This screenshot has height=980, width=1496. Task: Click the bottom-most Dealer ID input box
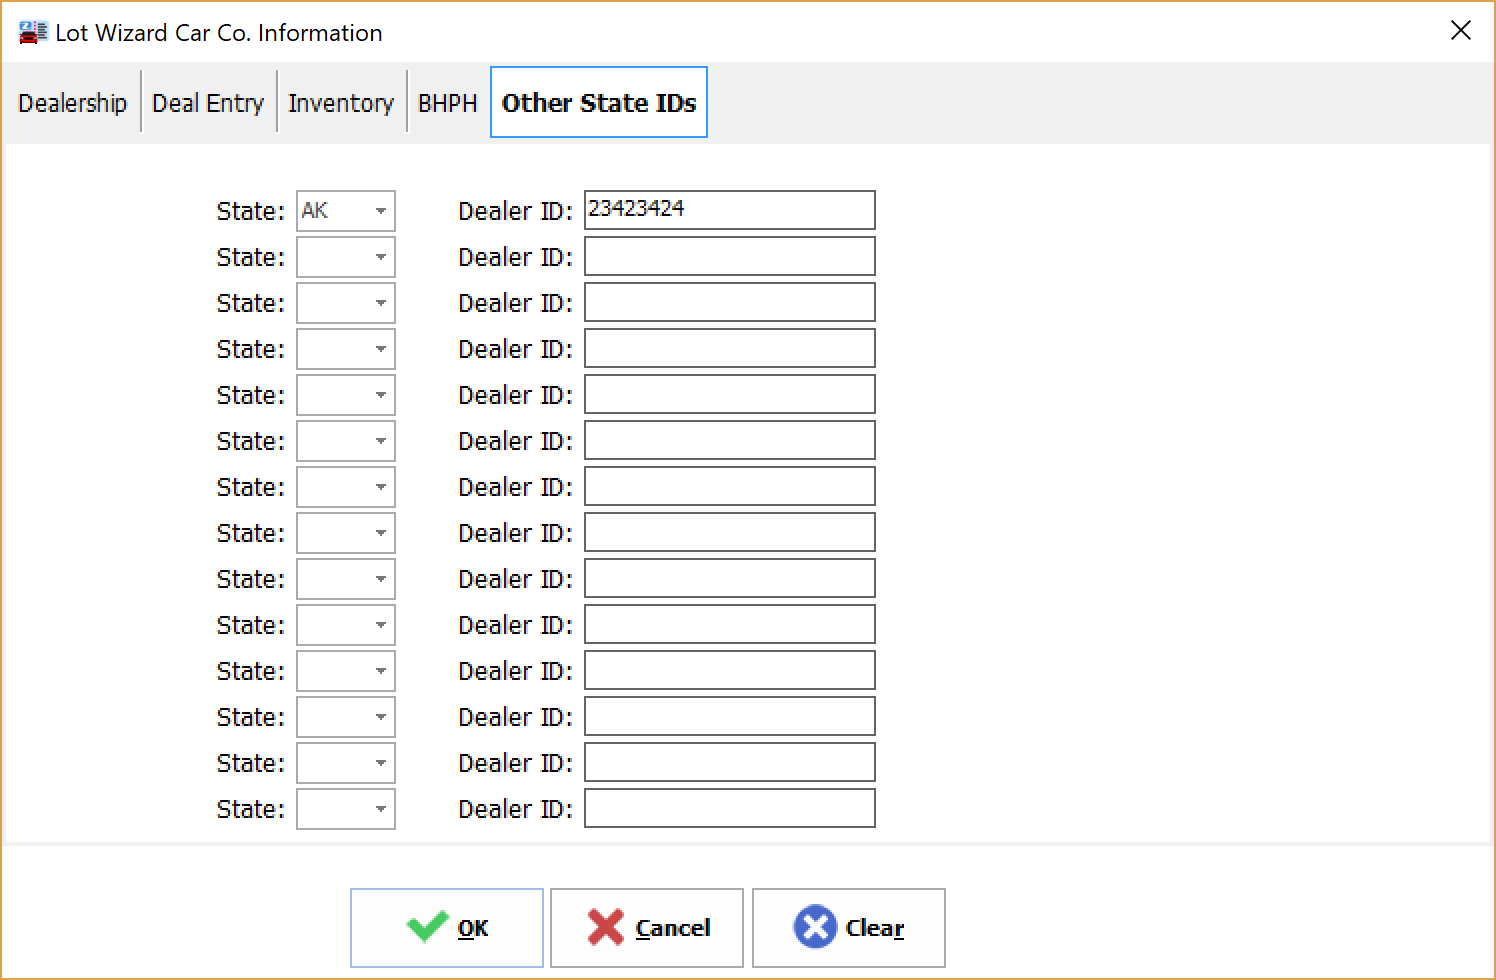point(729,808)
